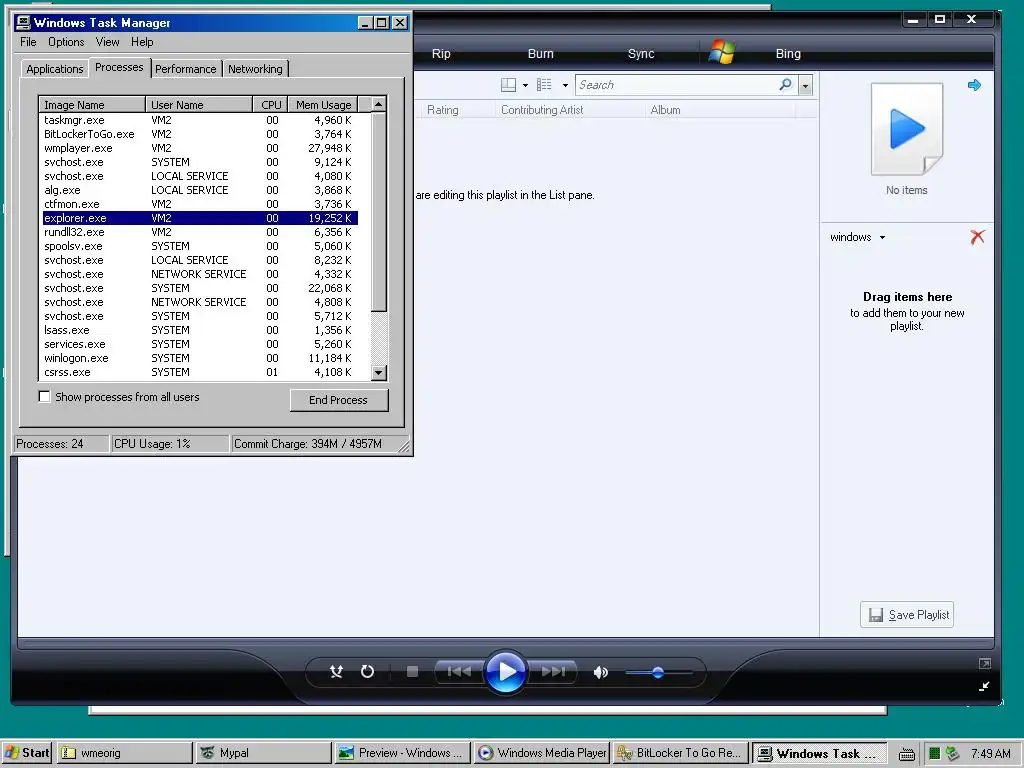Sort processes by CPU column header
The image size is (1024, 768).
[270, 104]
